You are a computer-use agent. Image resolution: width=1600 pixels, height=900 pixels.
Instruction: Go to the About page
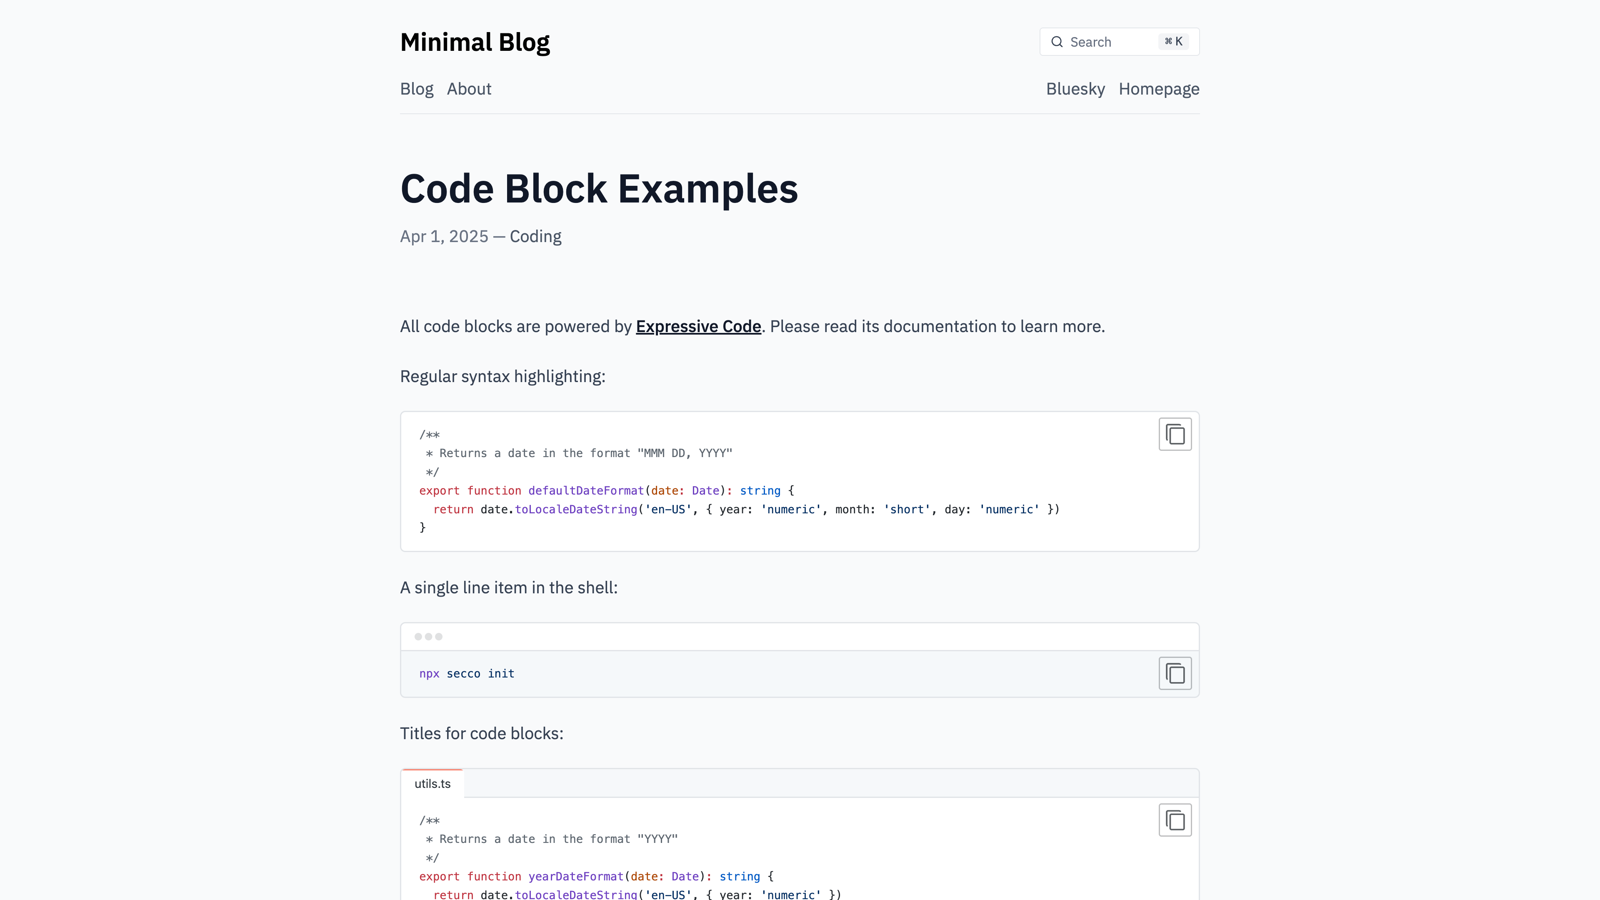tap(469, 89)
